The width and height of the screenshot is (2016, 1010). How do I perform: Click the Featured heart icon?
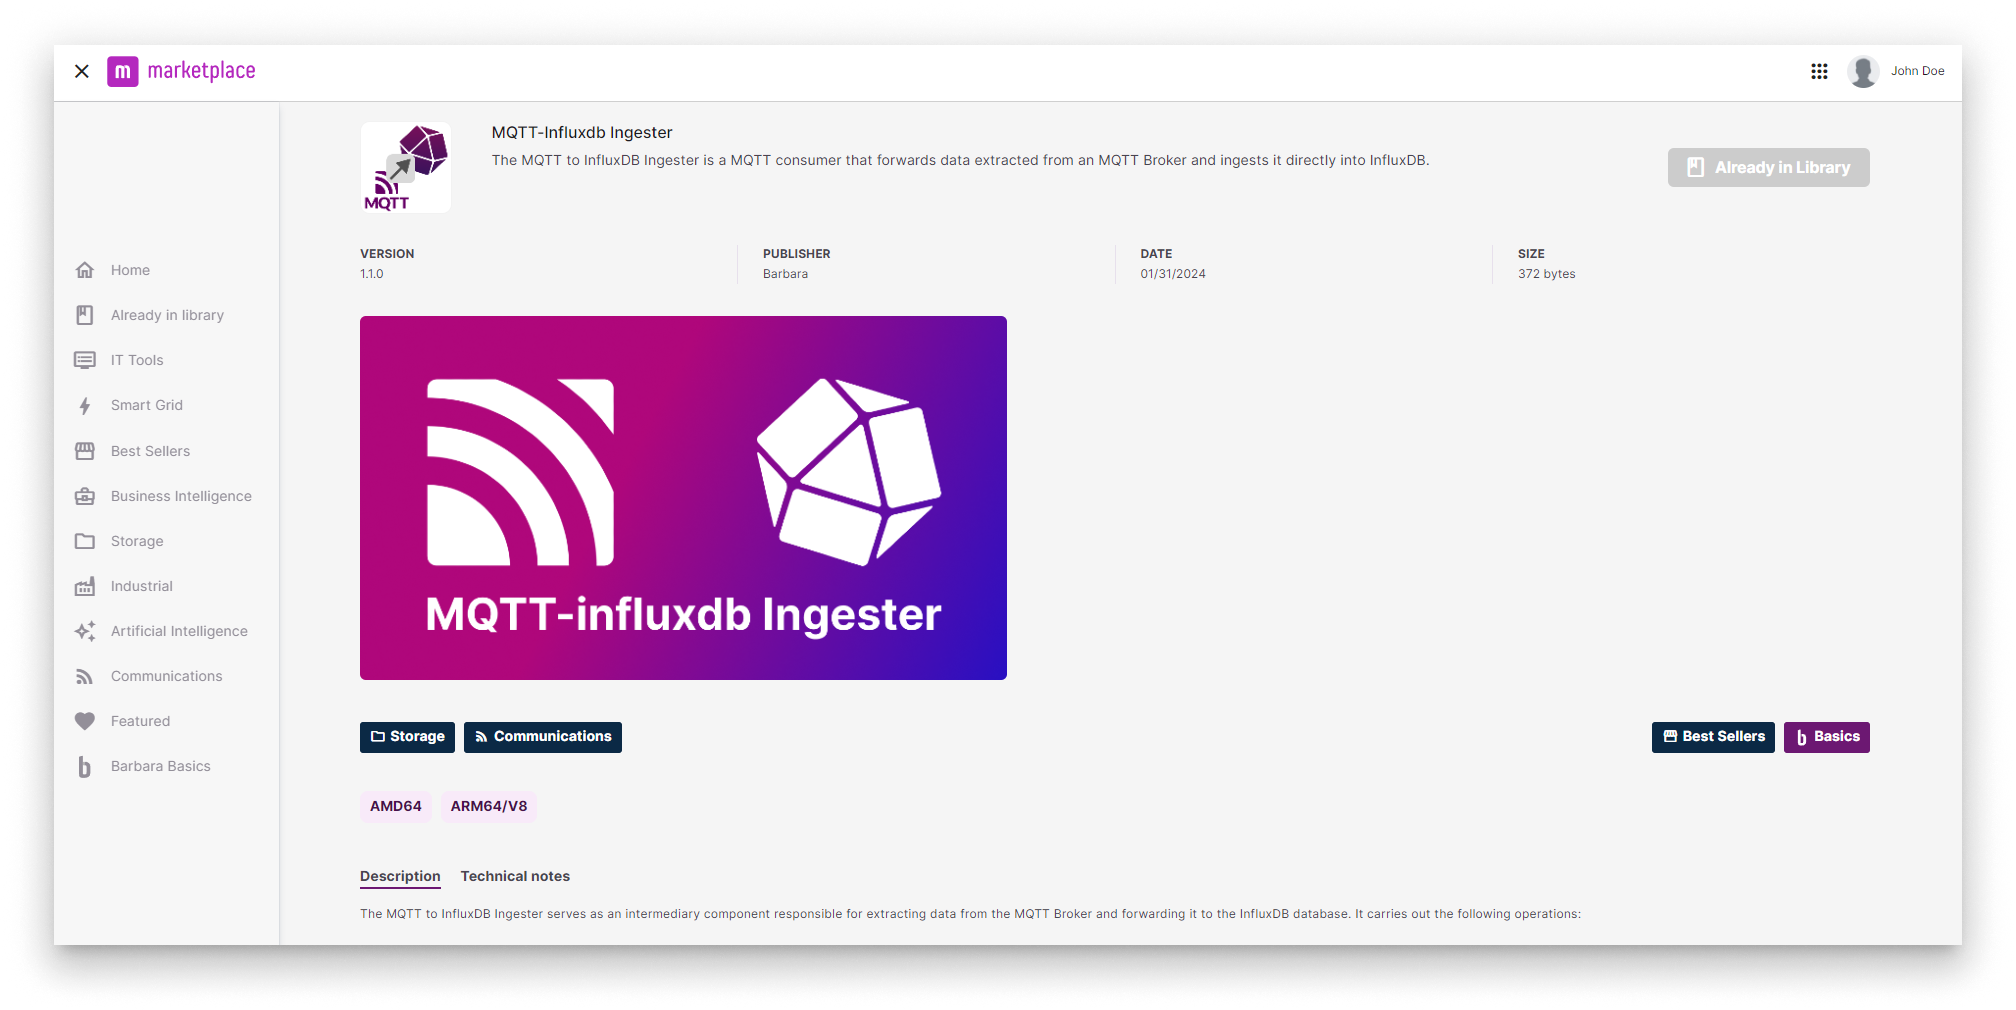click(x=85, y=721)
